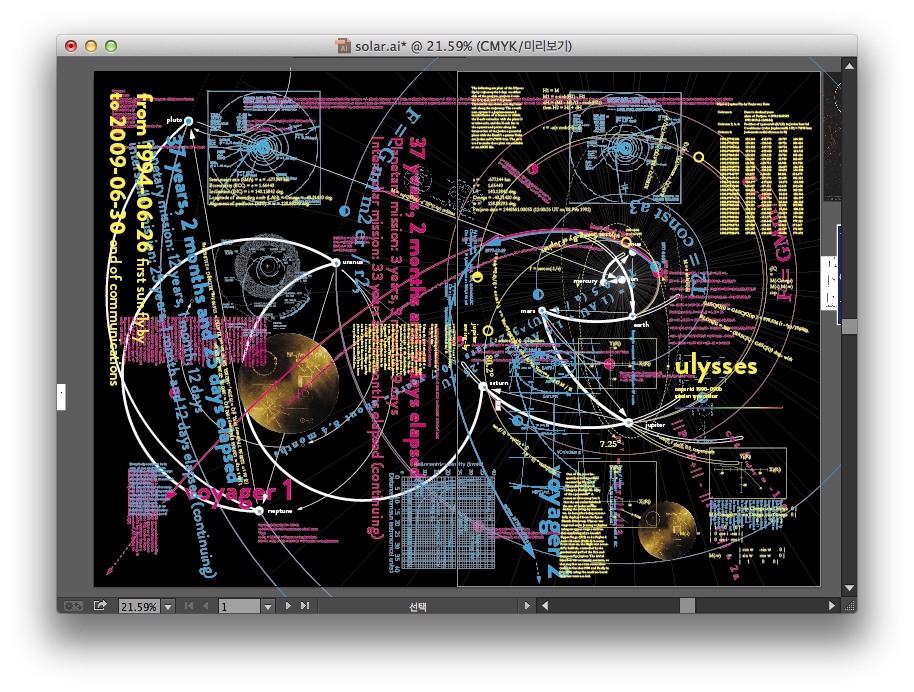Click the yellow 'ulysses' text in artwork
The height and width of the screenshot is (692, 914).
(716, 367)
